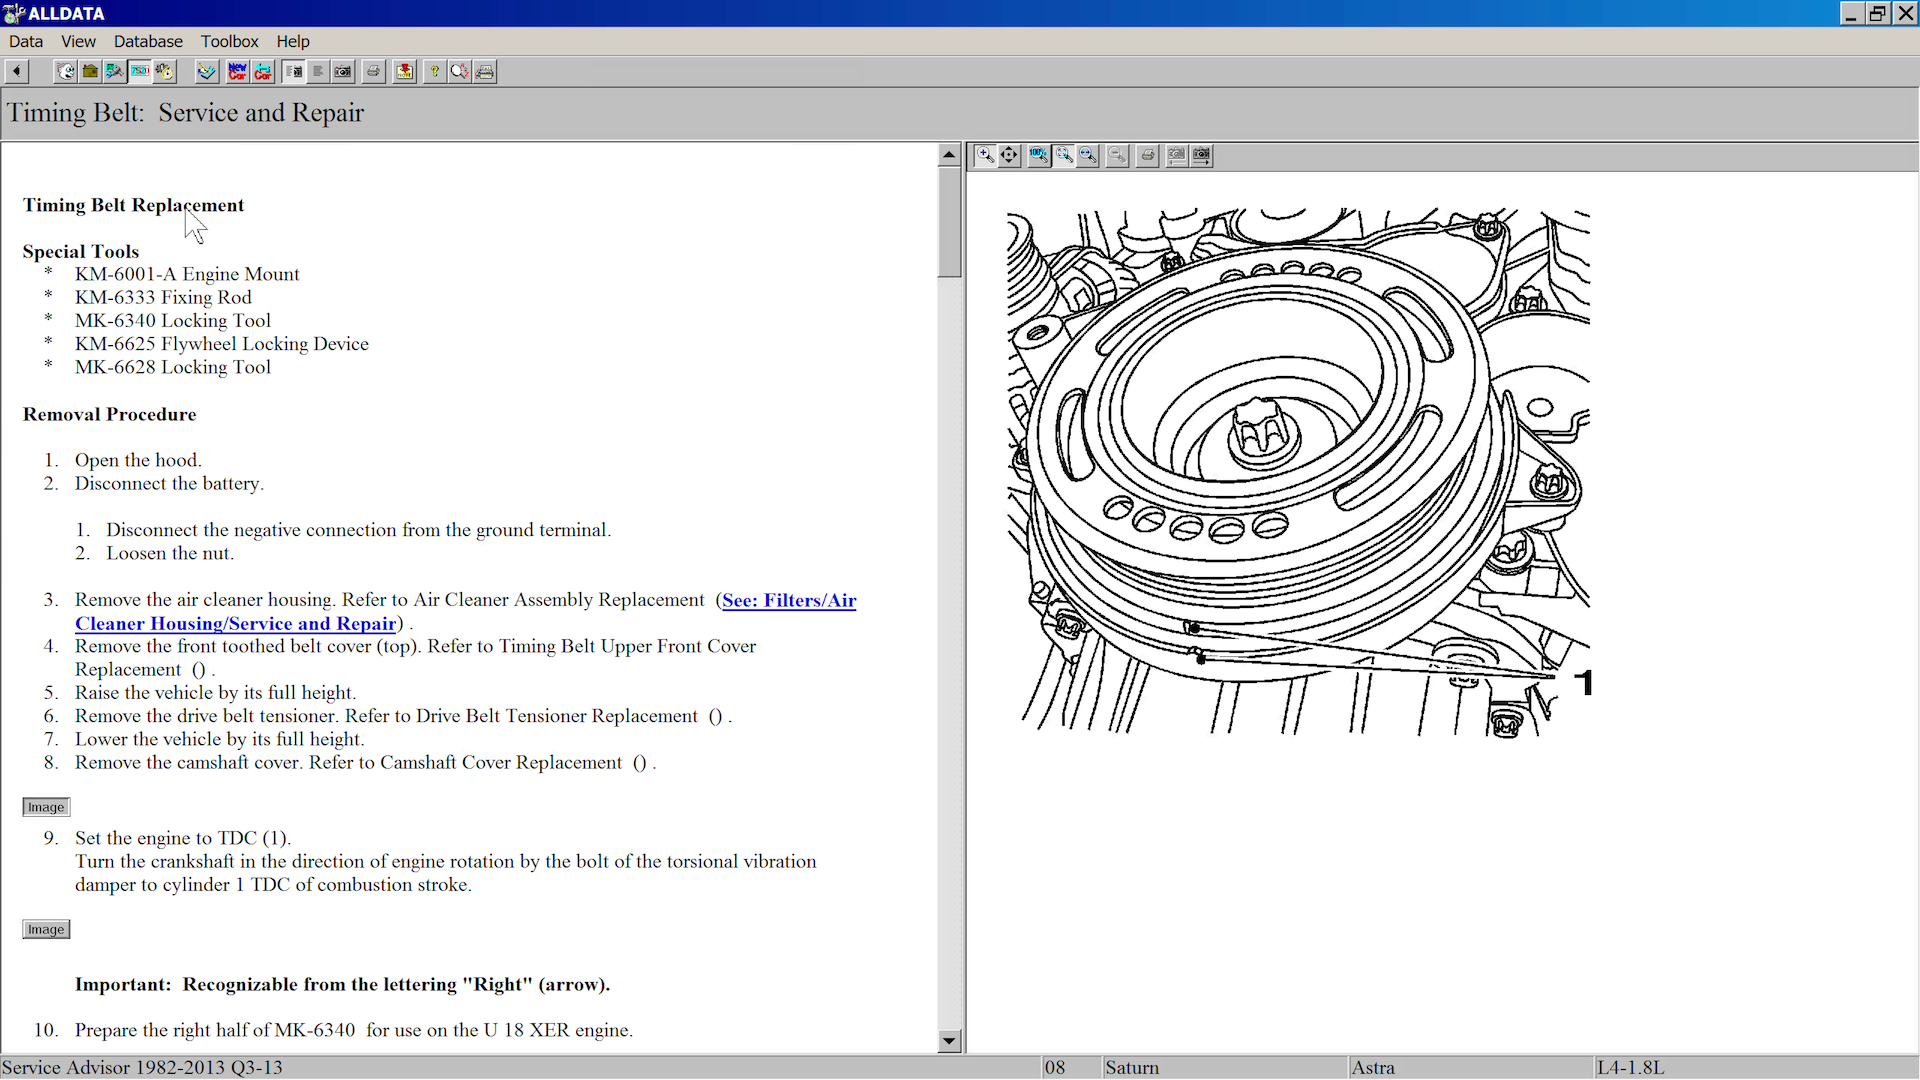Click the question mark help icon
The image size is (1920, 1080).
click(x=434, y=71)
